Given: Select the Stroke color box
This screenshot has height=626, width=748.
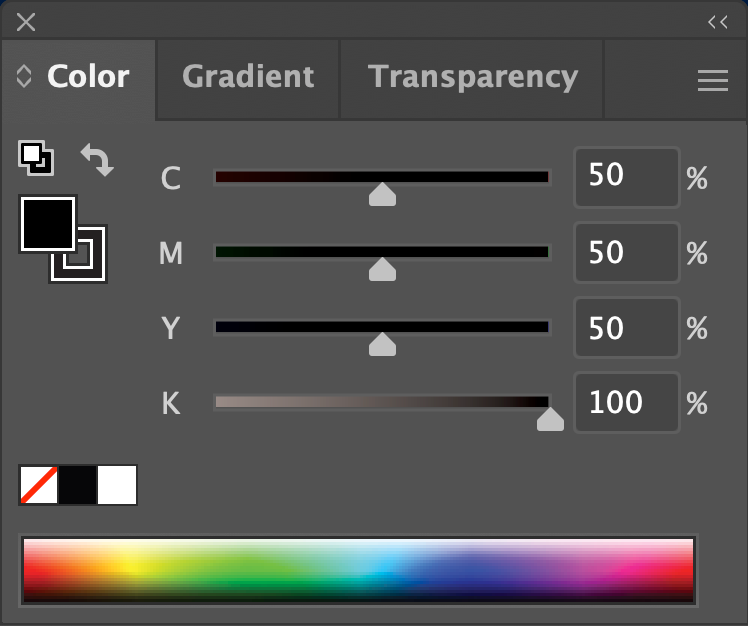Looking at the screenshot, I should (x=90, y=264).
